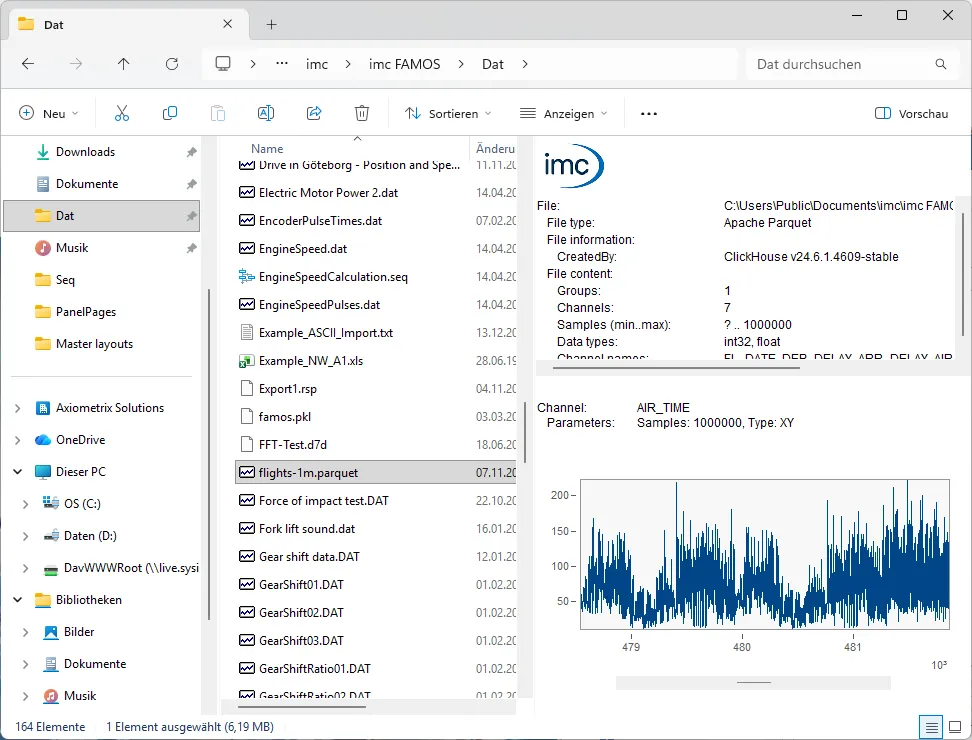Click the Copy icon in toolbar

(x=170, y=114)
